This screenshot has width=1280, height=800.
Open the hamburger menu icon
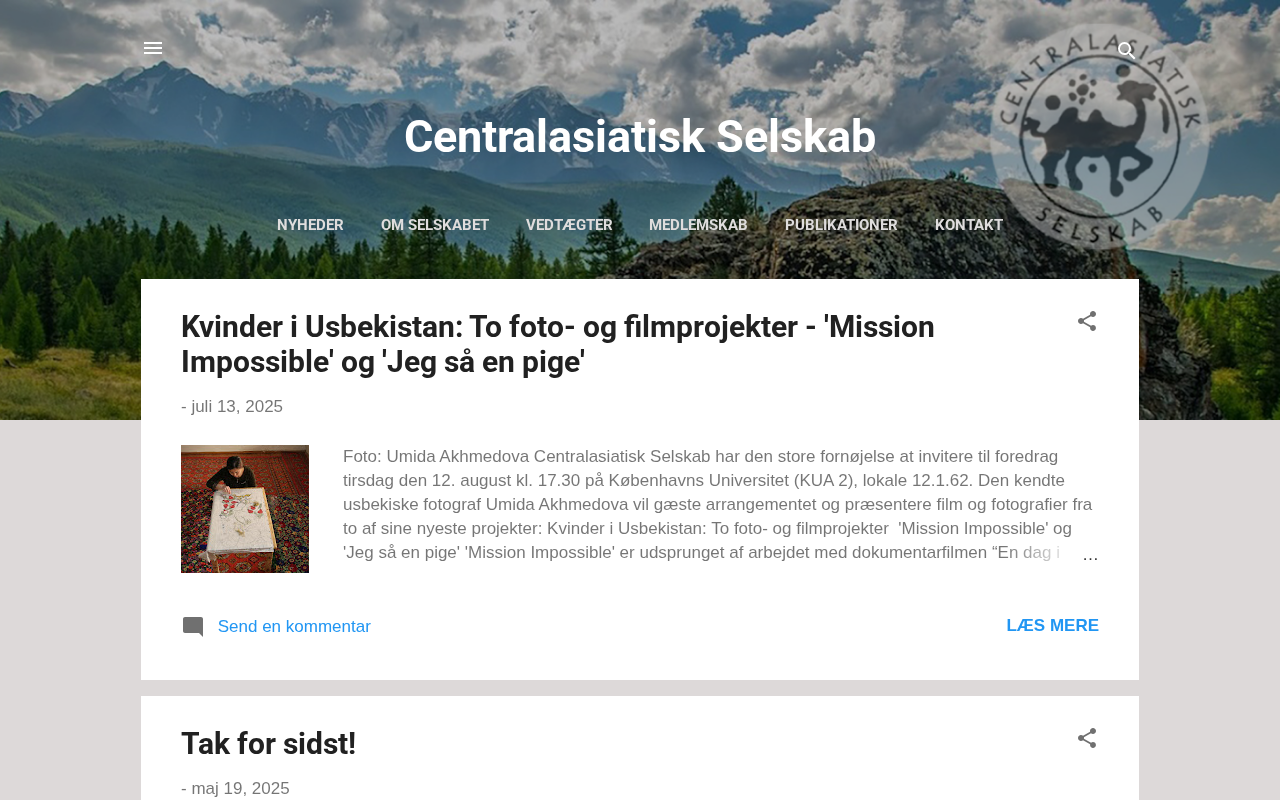(x=153, y=48)
